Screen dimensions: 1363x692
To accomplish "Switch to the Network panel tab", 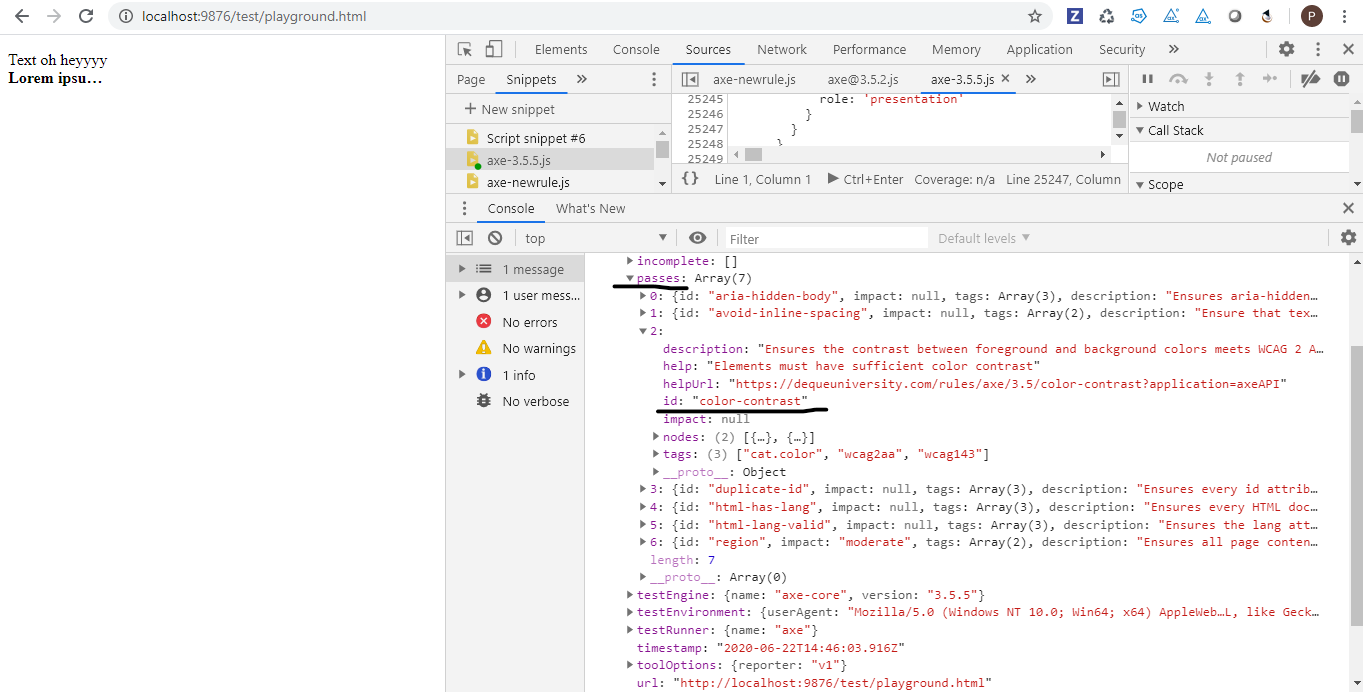I will (781, 48).
